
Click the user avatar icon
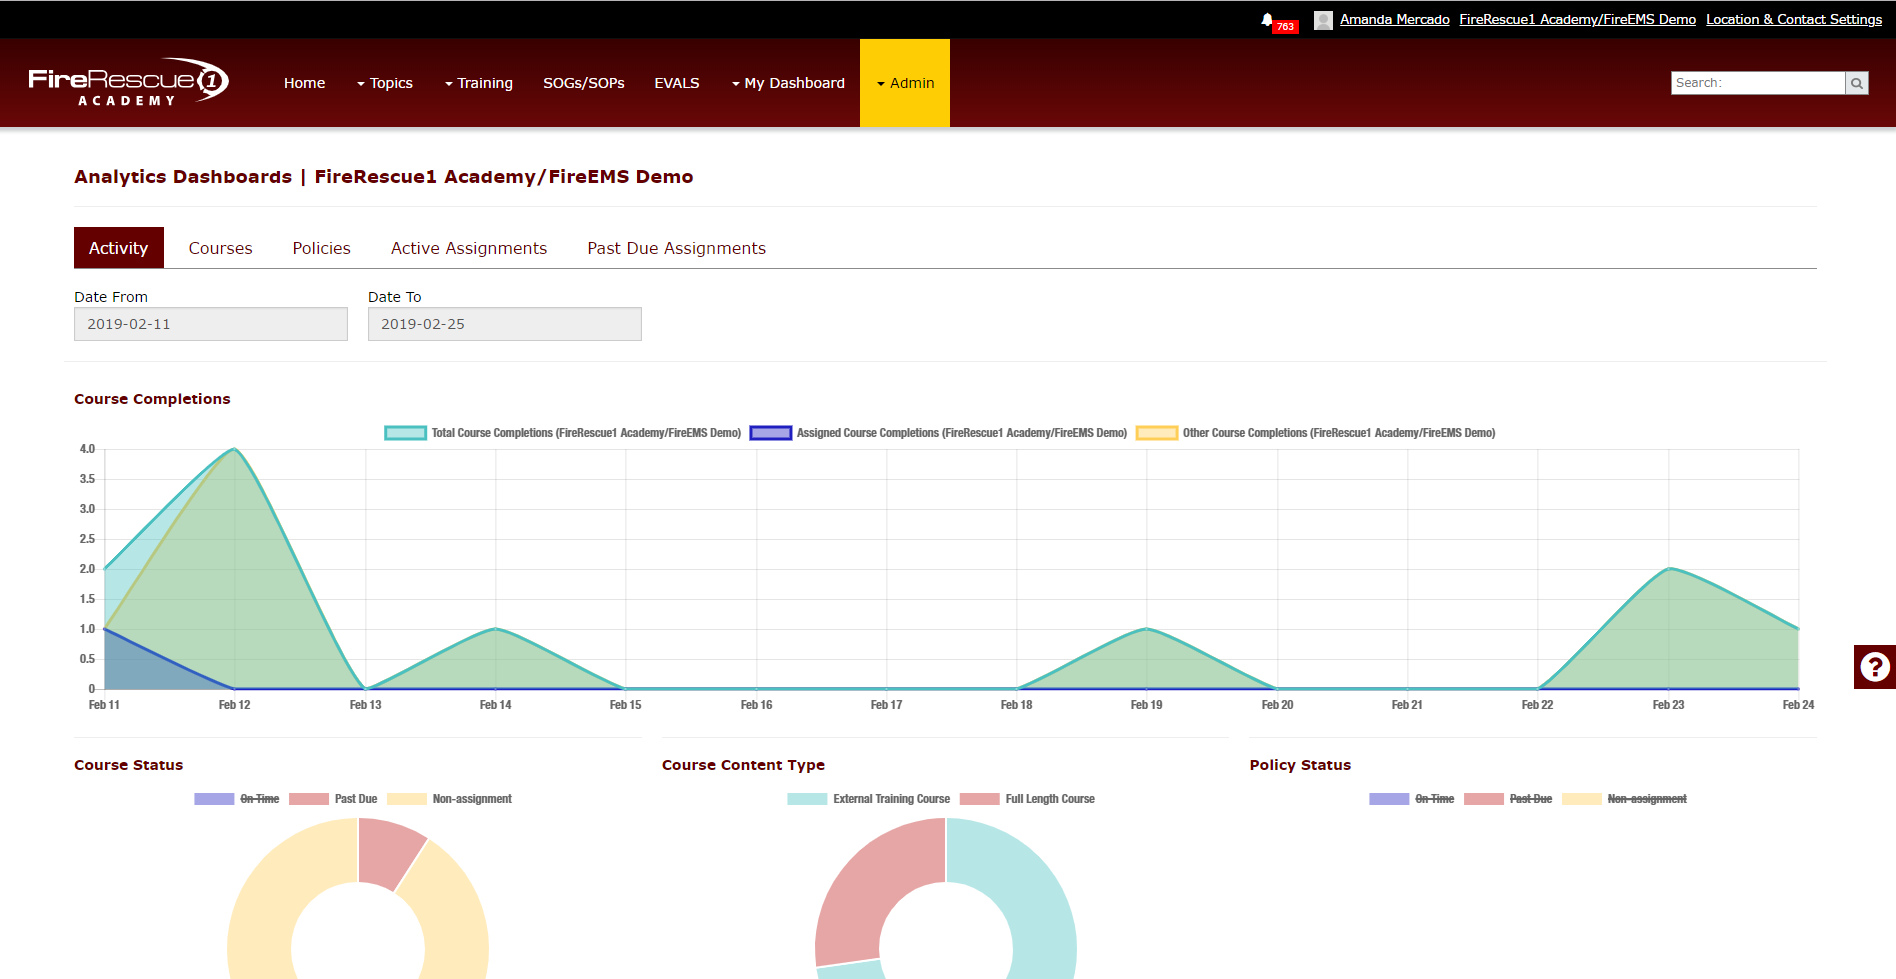tap(1323, 20)
